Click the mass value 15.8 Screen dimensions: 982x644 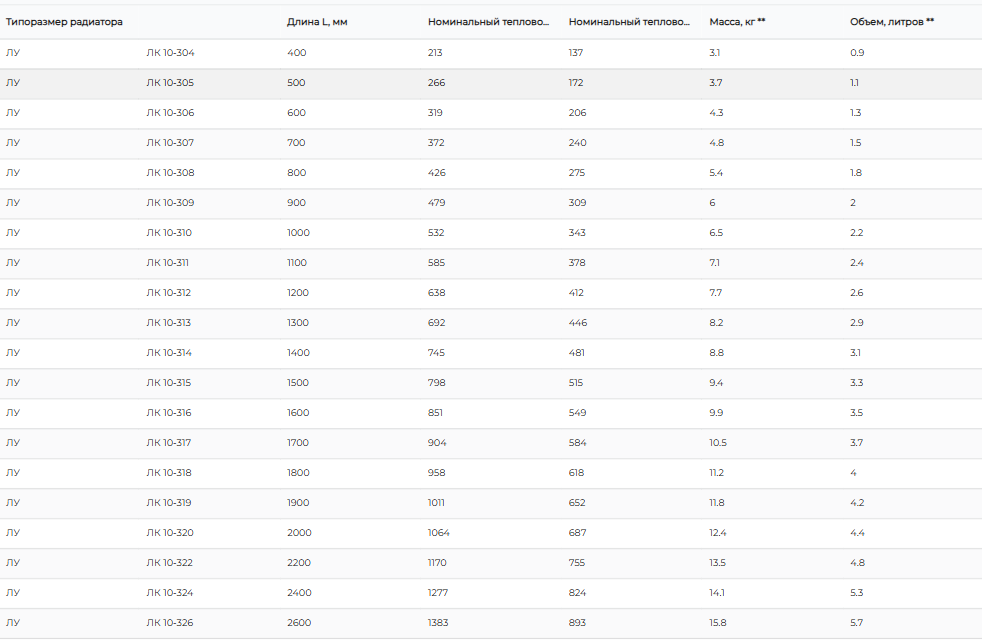point(718,623)
